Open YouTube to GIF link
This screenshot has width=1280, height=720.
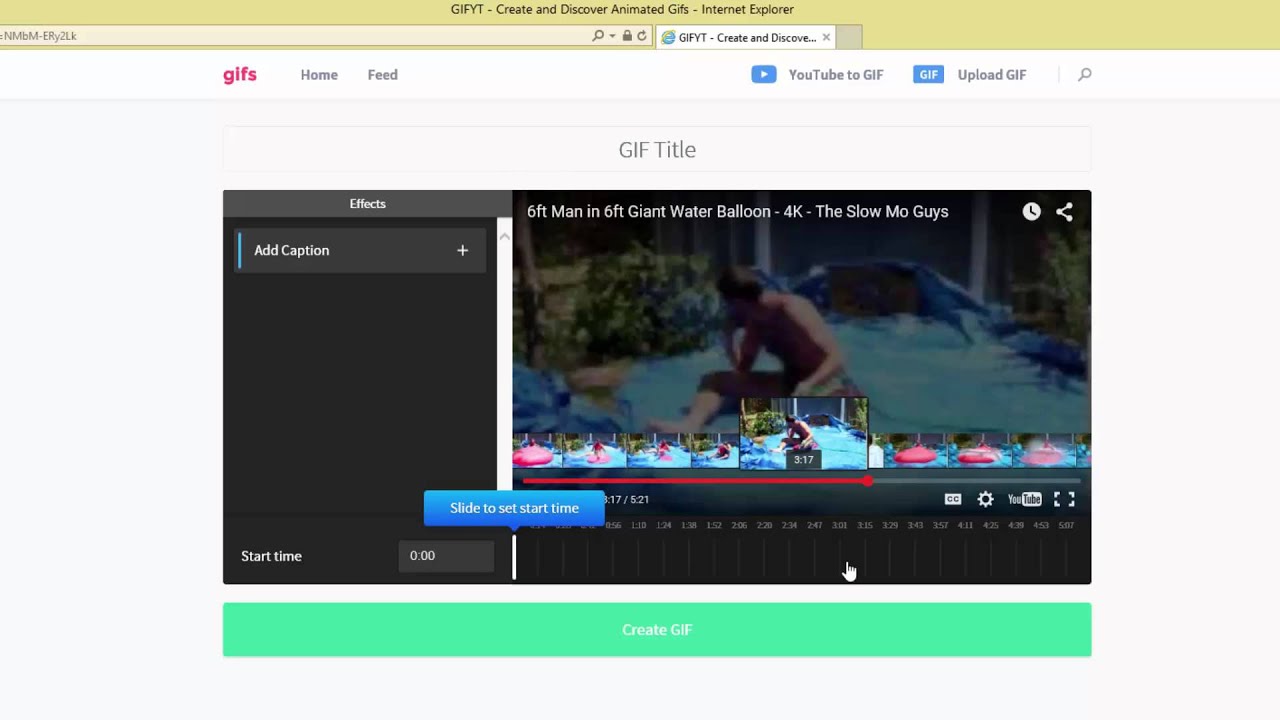pyautogui.click(x=835, y=75)
